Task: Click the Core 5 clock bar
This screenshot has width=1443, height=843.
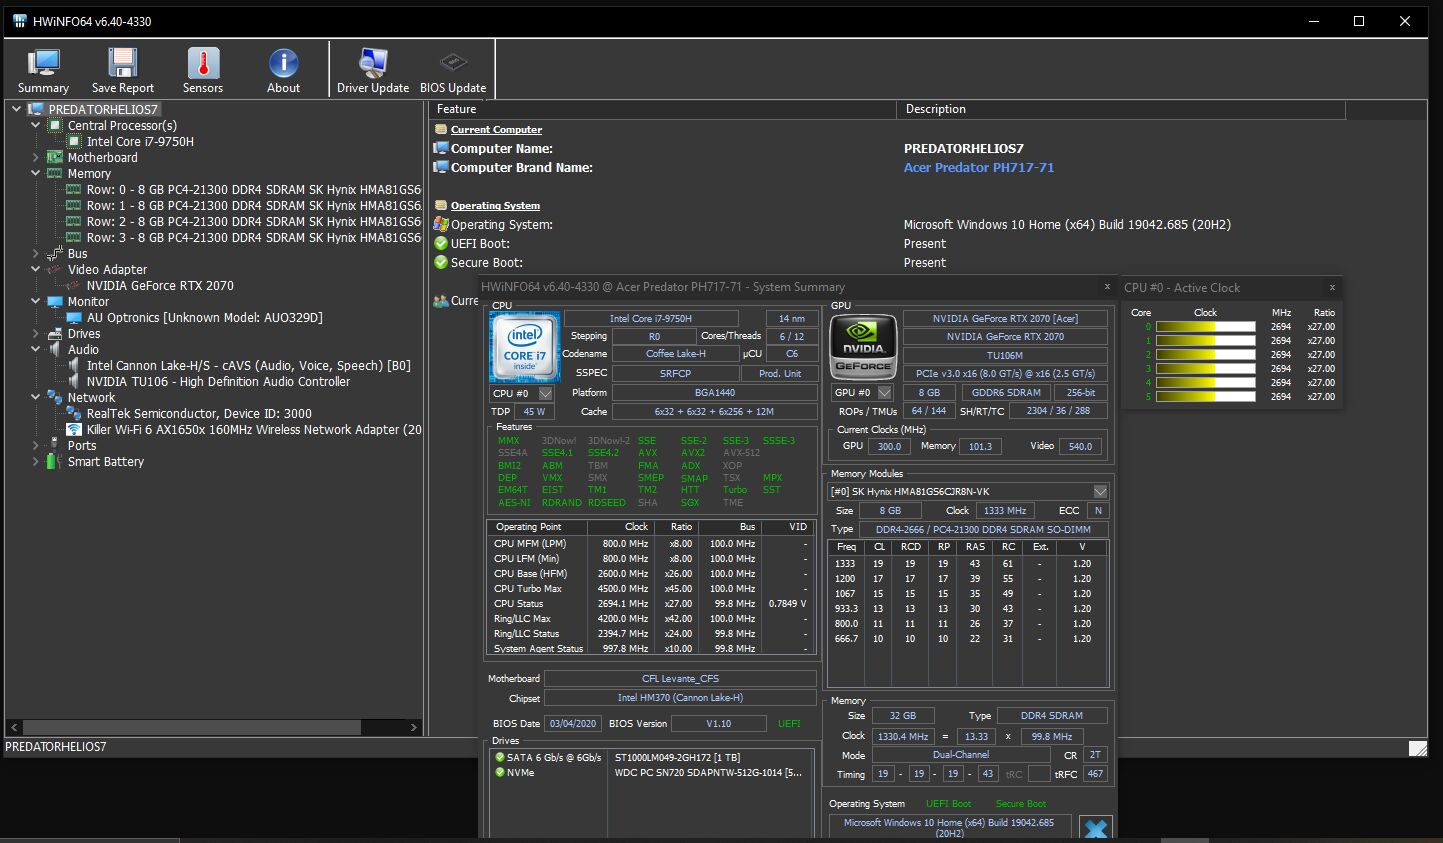Action: (1205, 396)
